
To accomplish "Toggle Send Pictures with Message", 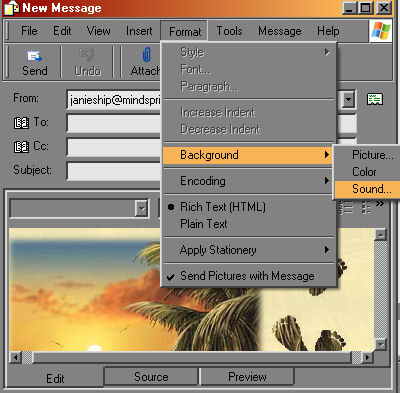I will [249, 276].
